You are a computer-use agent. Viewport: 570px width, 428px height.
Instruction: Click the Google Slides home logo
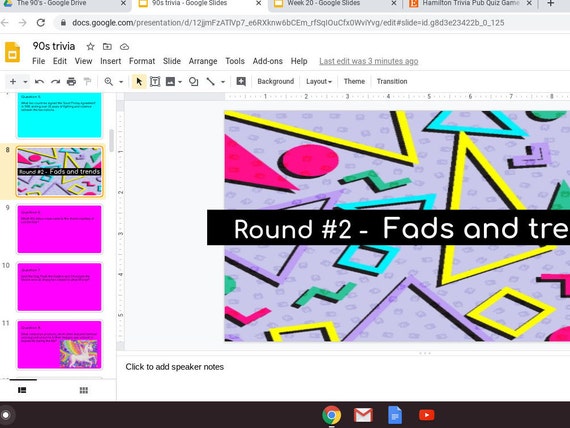pos(12,52)
